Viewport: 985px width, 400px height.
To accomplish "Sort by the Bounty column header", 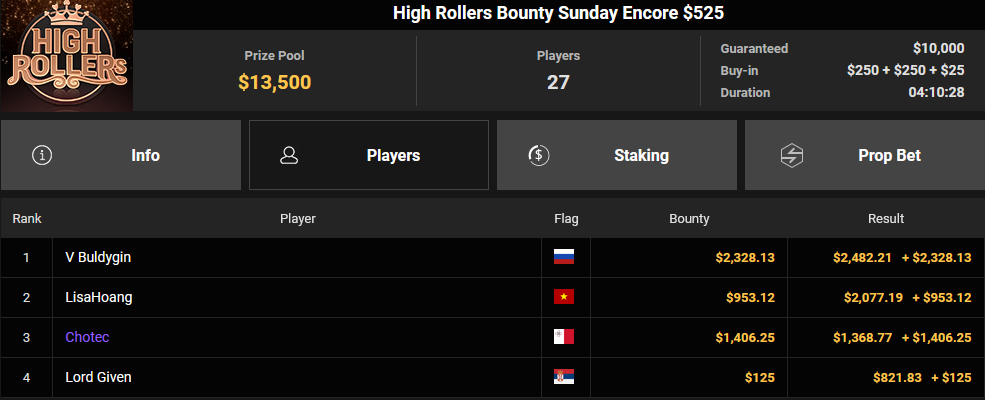I will (x=689, y=219).
